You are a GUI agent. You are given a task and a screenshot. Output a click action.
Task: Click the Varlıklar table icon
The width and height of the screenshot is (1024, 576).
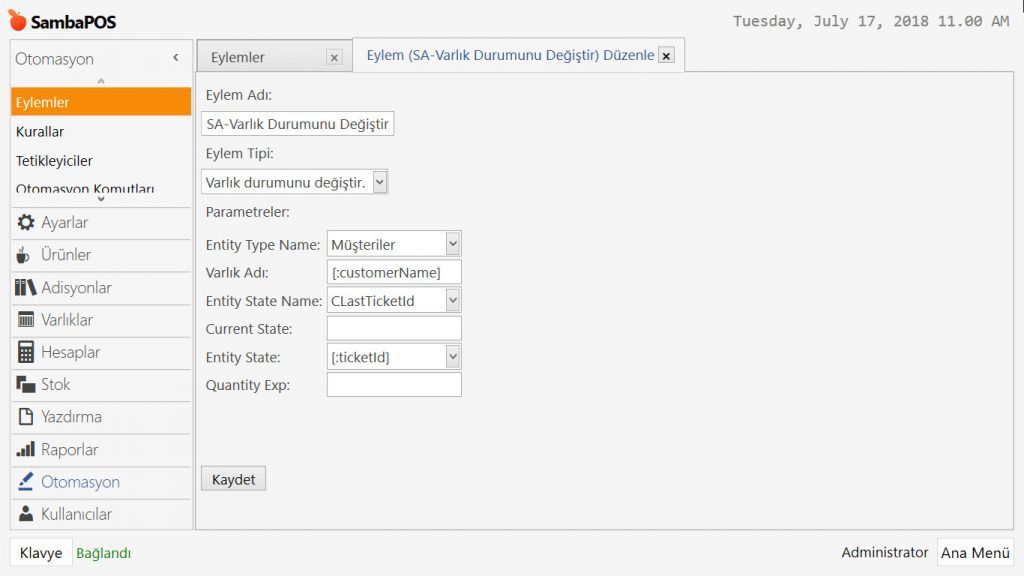(26, 320)
